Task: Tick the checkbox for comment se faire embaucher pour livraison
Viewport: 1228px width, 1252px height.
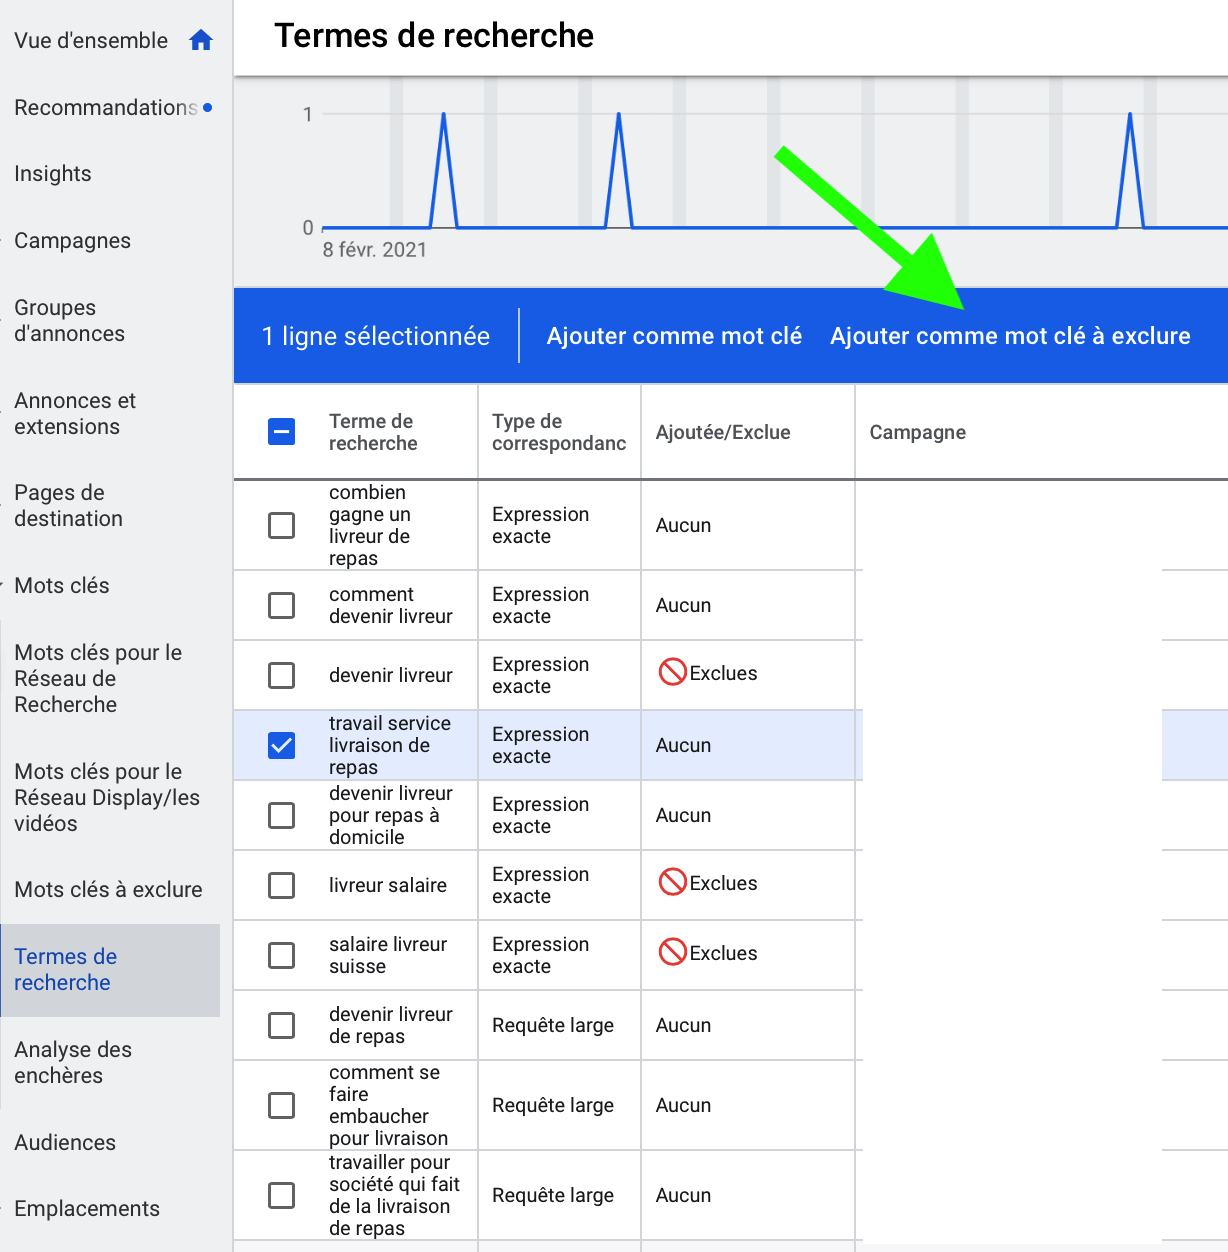Action: [282, 1105]
